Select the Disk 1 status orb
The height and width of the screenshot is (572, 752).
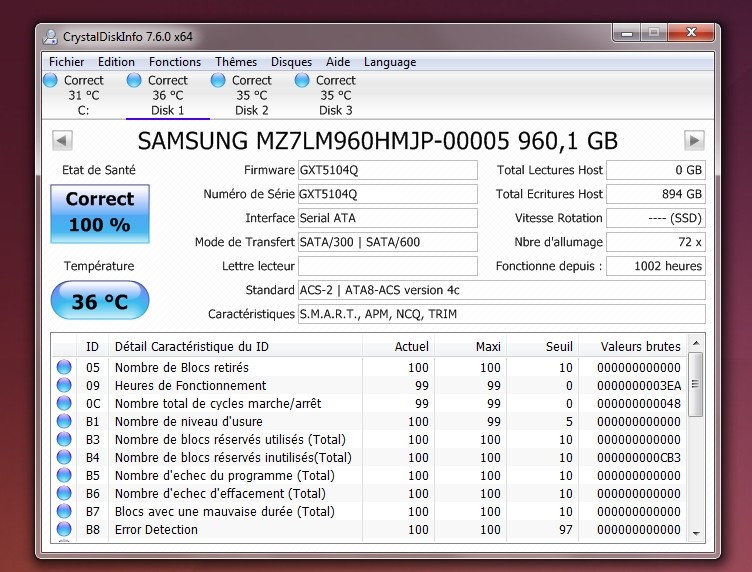[135, 80]
